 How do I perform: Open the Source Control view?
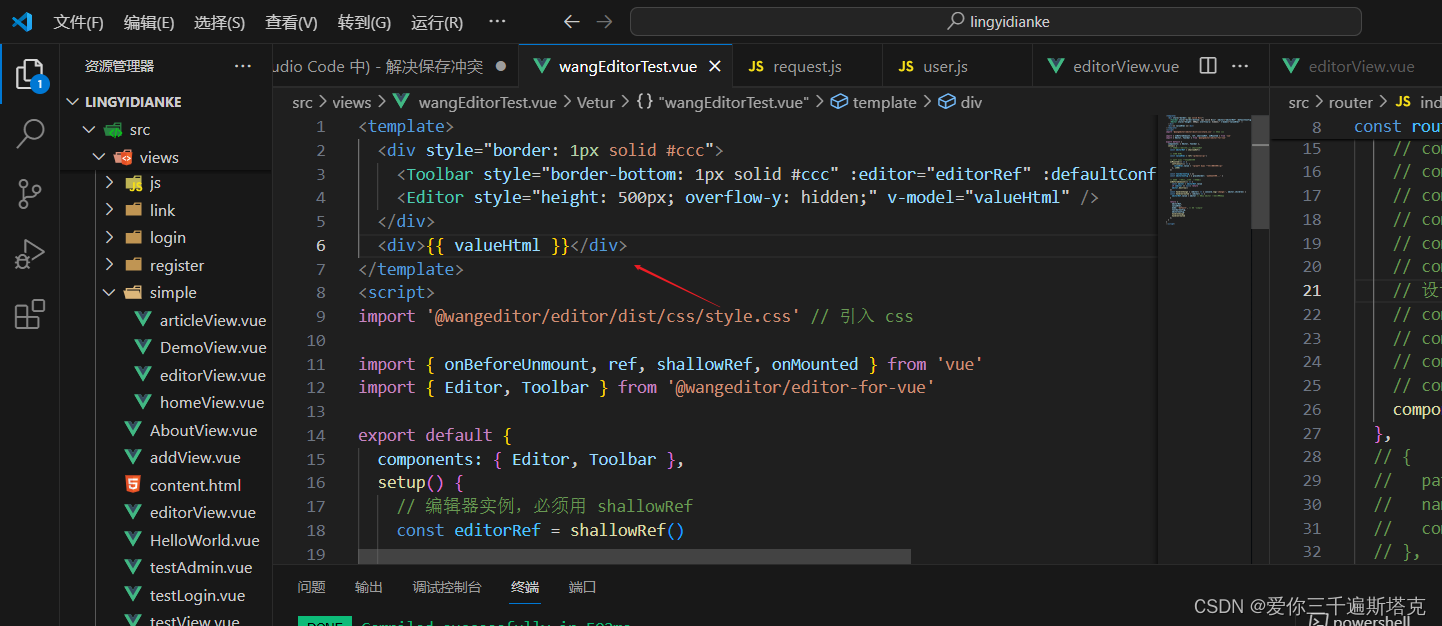pos(29,194)
